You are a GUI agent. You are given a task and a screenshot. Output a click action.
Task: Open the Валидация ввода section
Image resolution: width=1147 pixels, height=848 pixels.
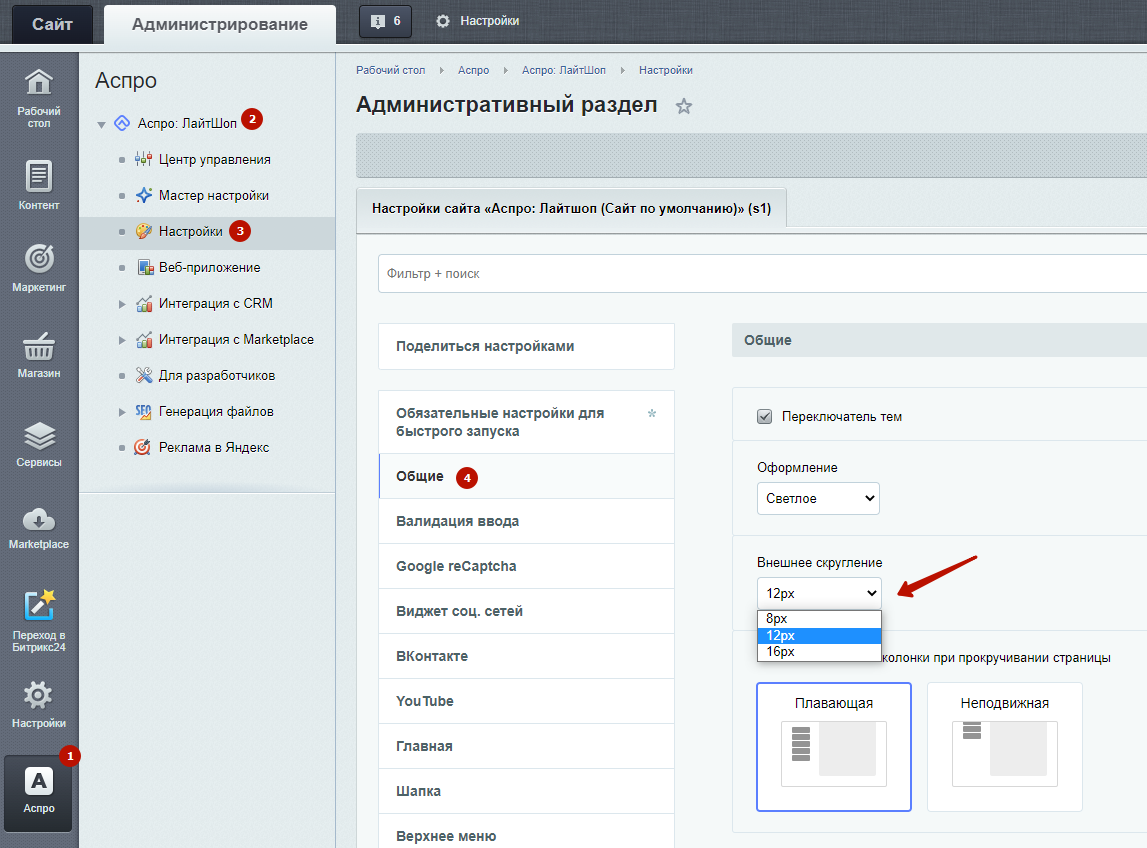click(527, 521)
